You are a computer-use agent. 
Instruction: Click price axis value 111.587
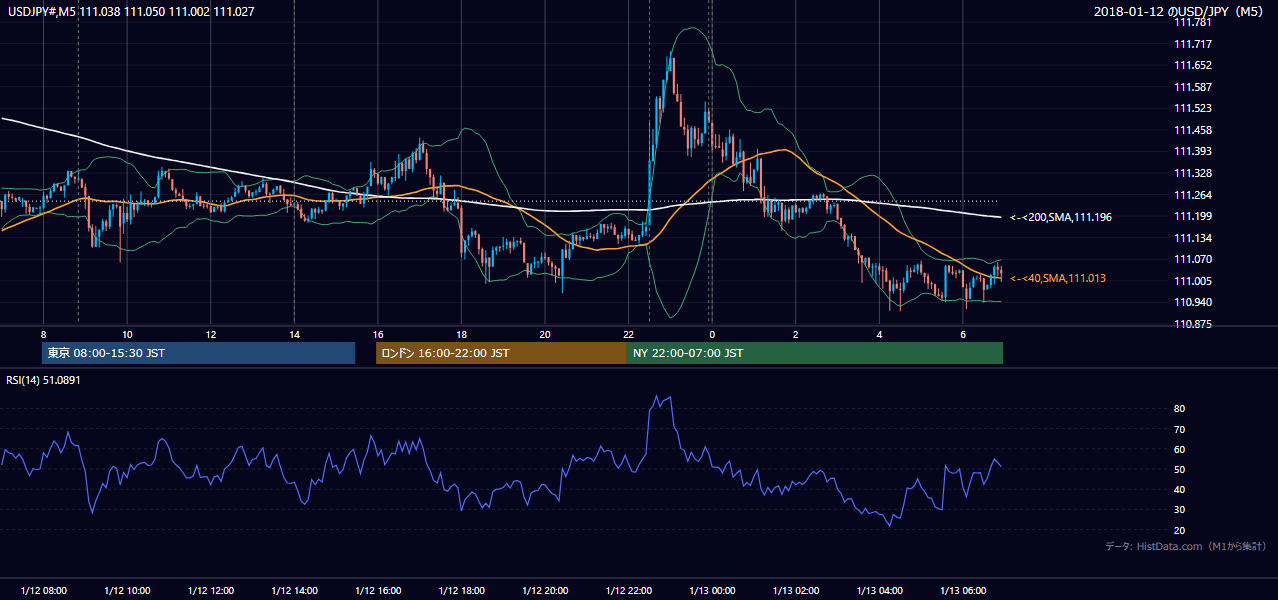(x=1192, y=87)
